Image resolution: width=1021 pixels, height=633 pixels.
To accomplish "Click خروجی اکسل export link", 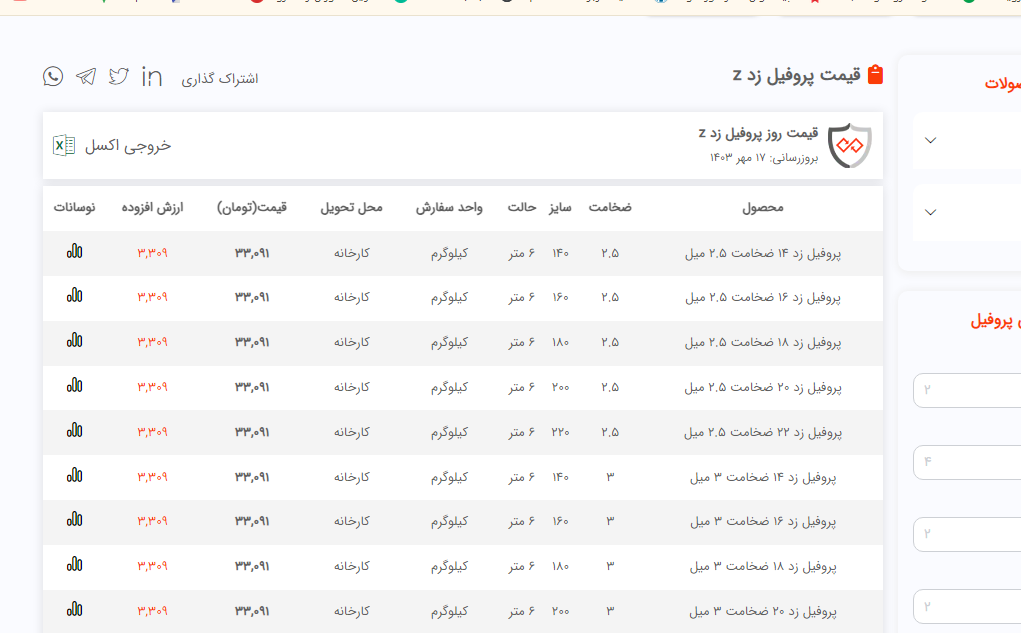I will 128,145.
